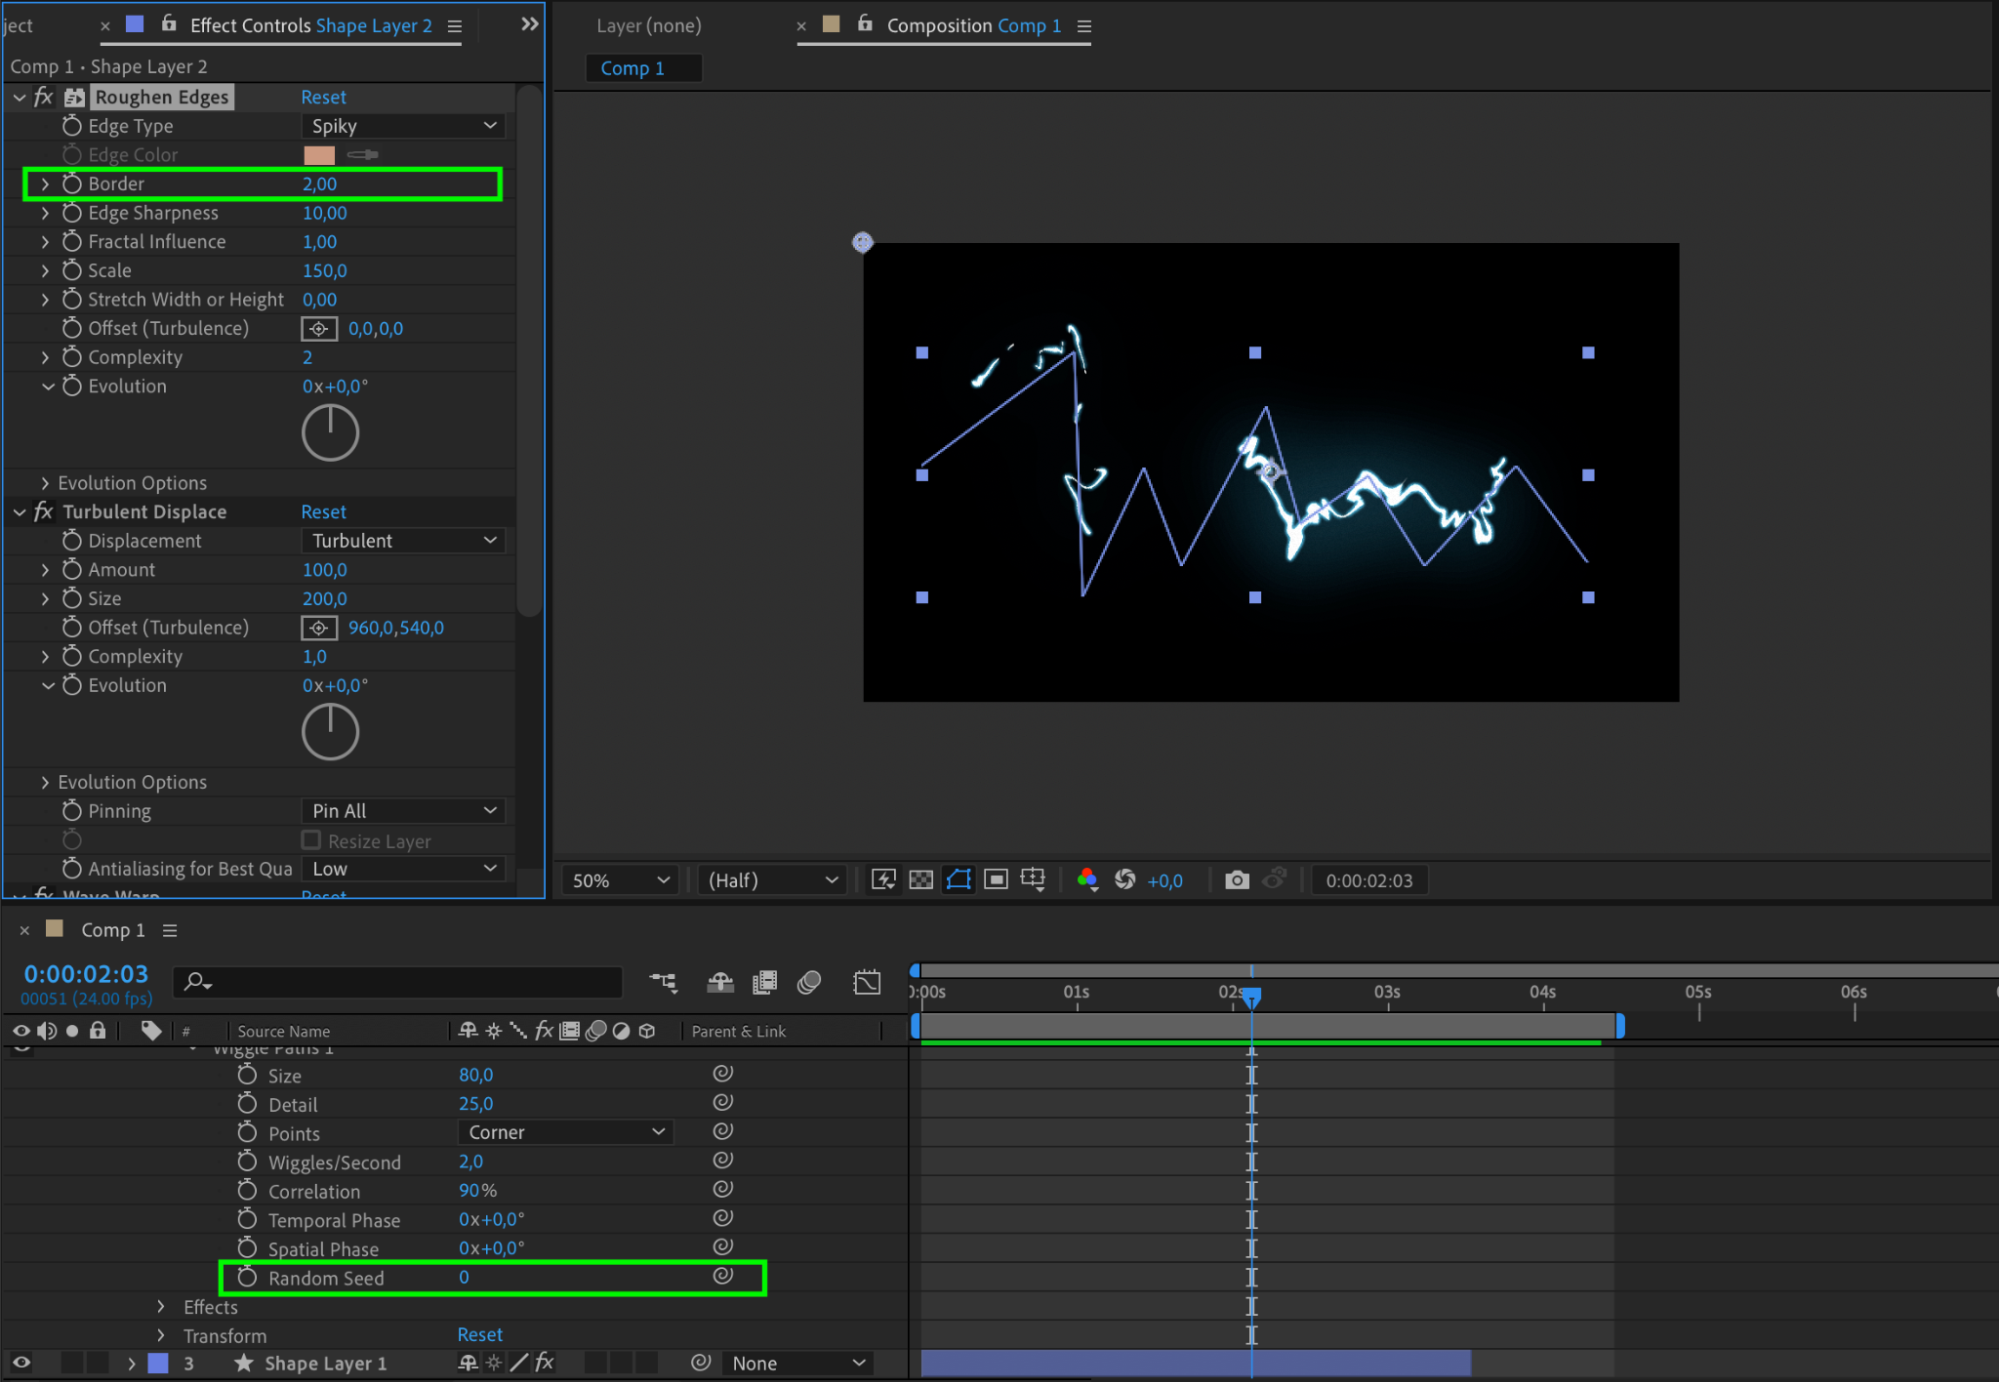Click Offset (Turbulence) point picker for Turbulent Displace
This screenshot has height=1383, width=1999.
click(x=319, y=628)
